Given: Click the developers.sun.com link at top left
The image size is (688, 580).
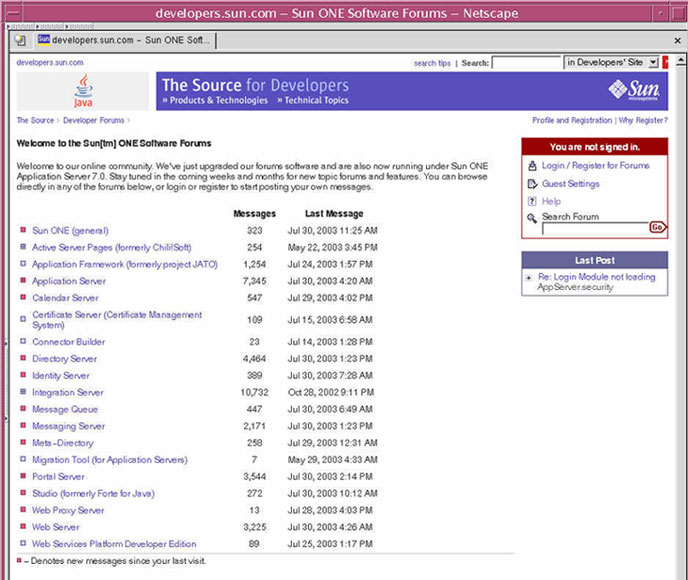Looking at the screenshot, I should click(x=50, y=62).
